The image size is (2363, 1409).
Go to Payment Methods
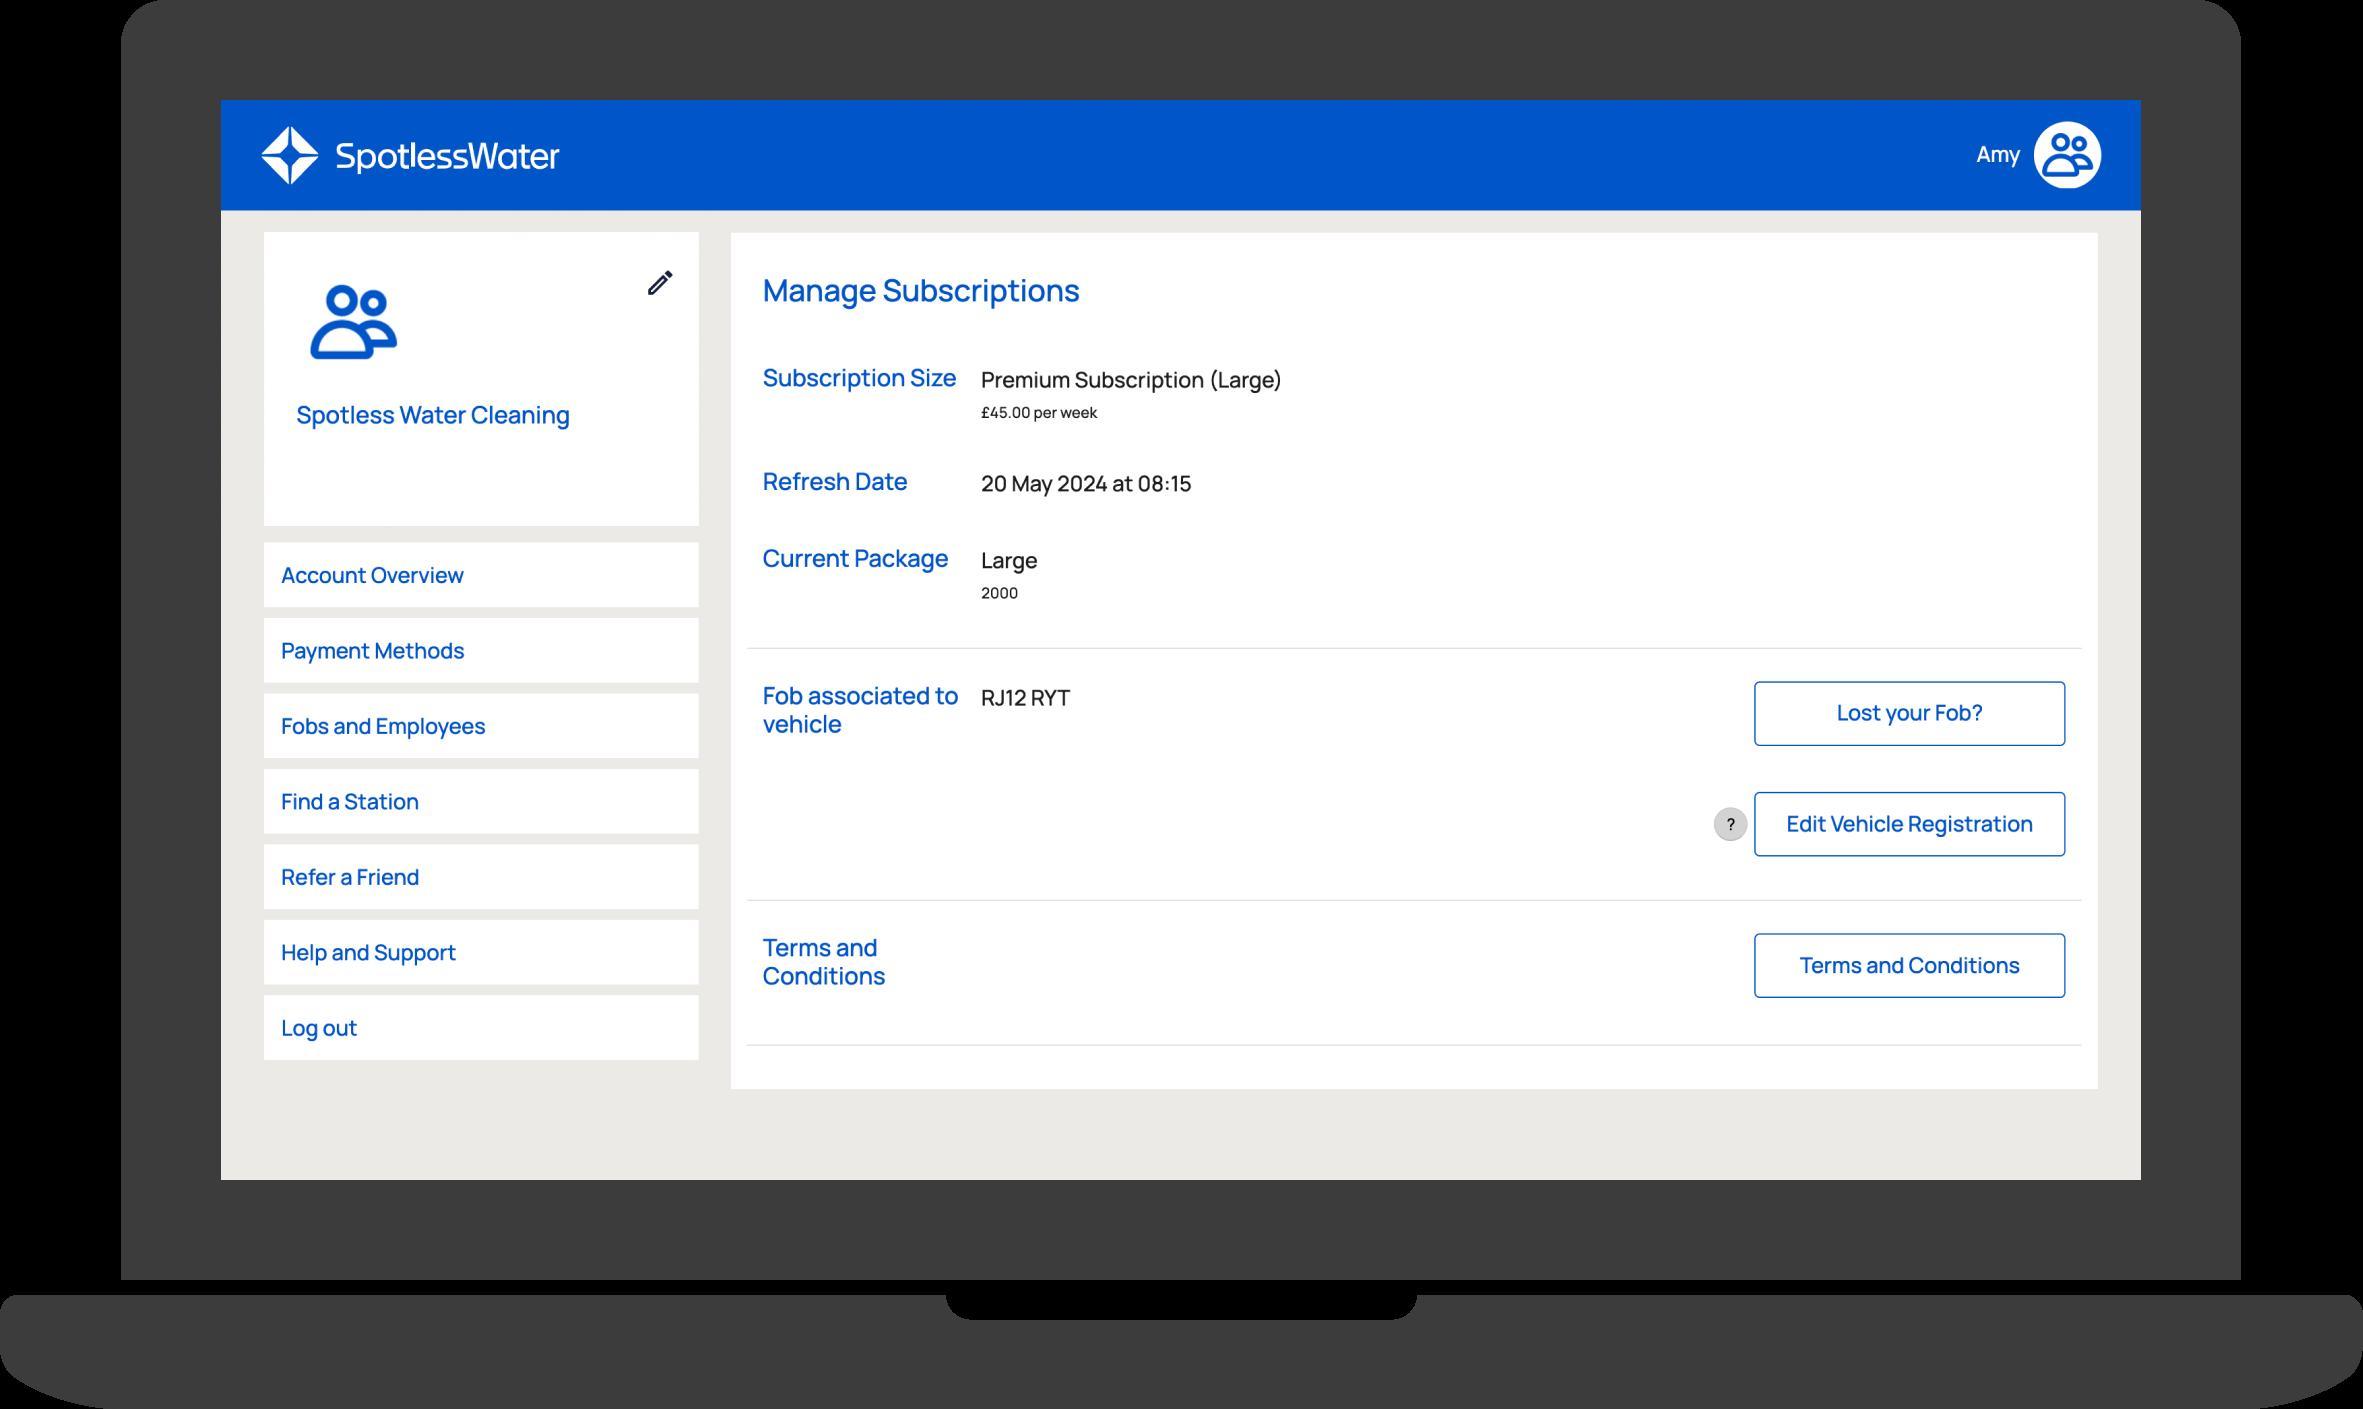click(x=481, y=650)
